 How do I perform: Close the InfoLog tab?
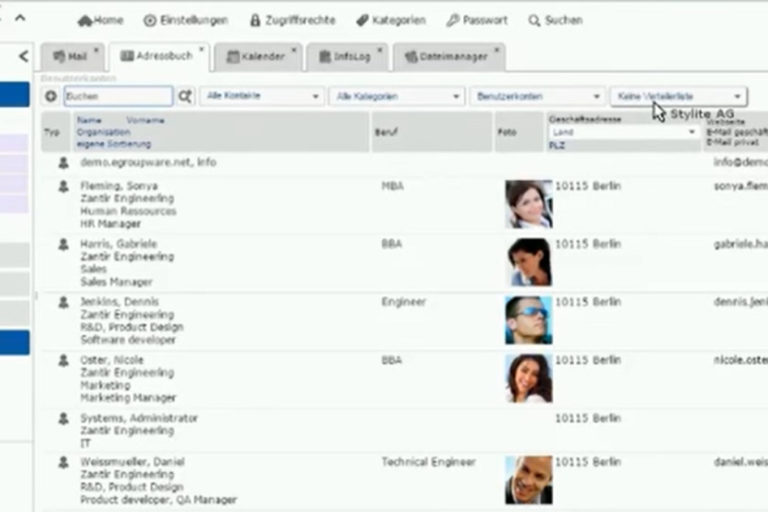[379, 49]
